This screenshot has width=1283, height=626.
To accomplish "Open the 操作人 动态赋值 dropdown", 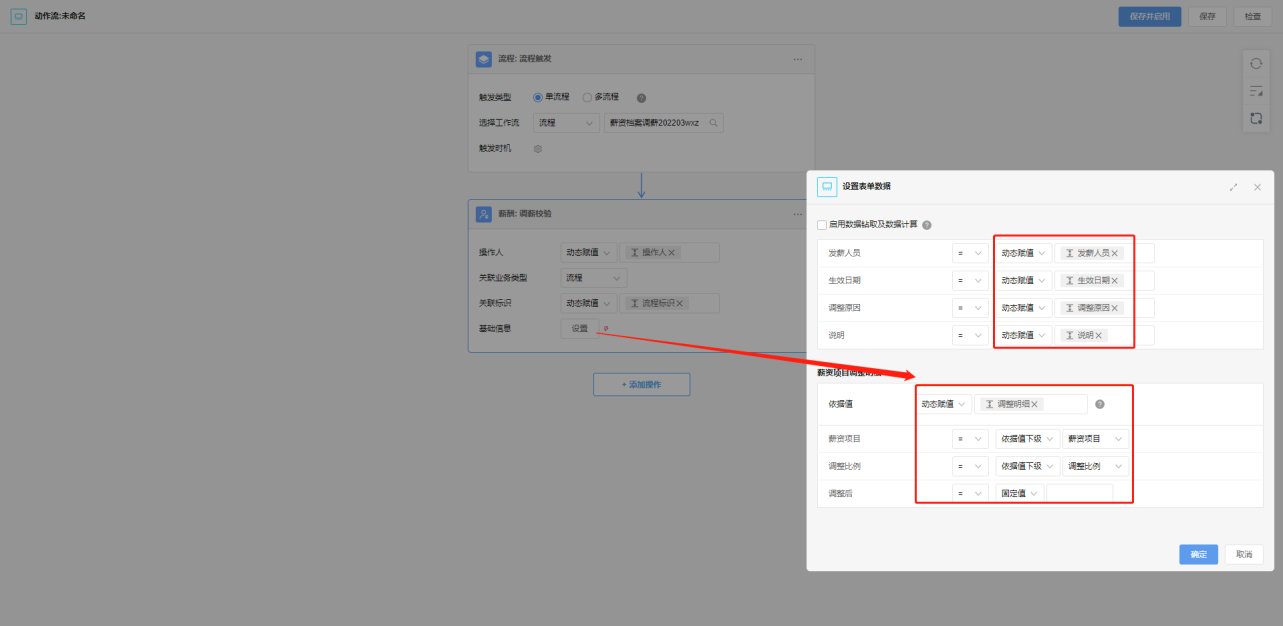I will [x=588, y=252].
